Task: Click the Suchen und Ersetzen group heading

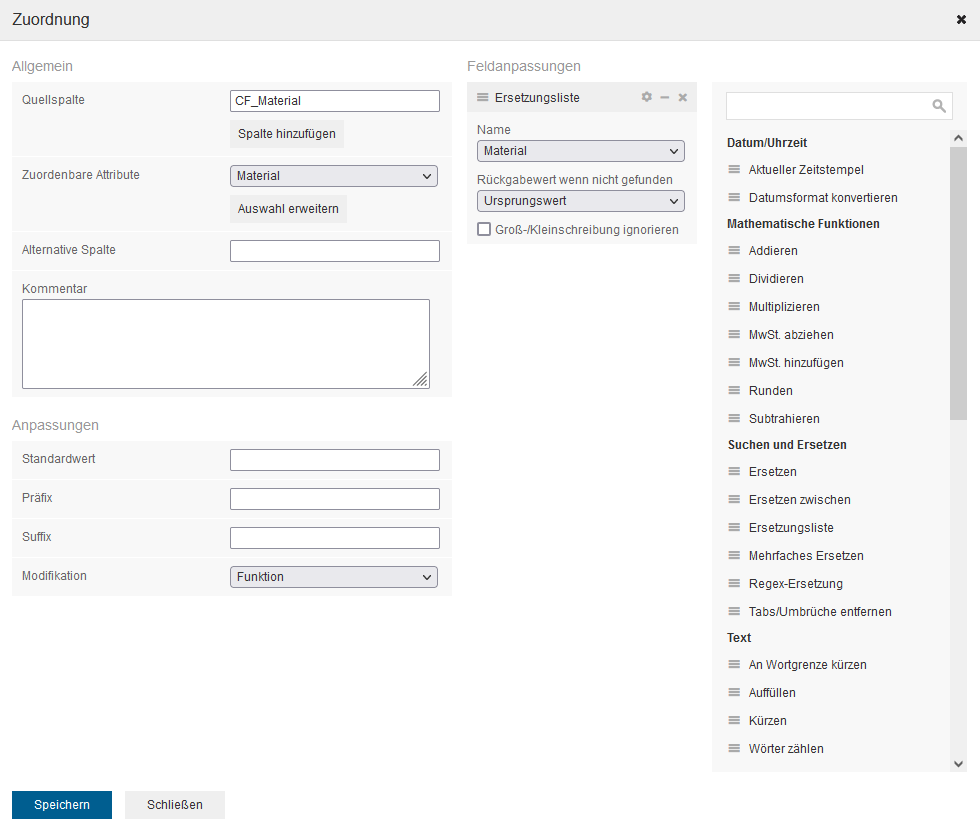Action: pyautogui.click(x=787, y=445)
